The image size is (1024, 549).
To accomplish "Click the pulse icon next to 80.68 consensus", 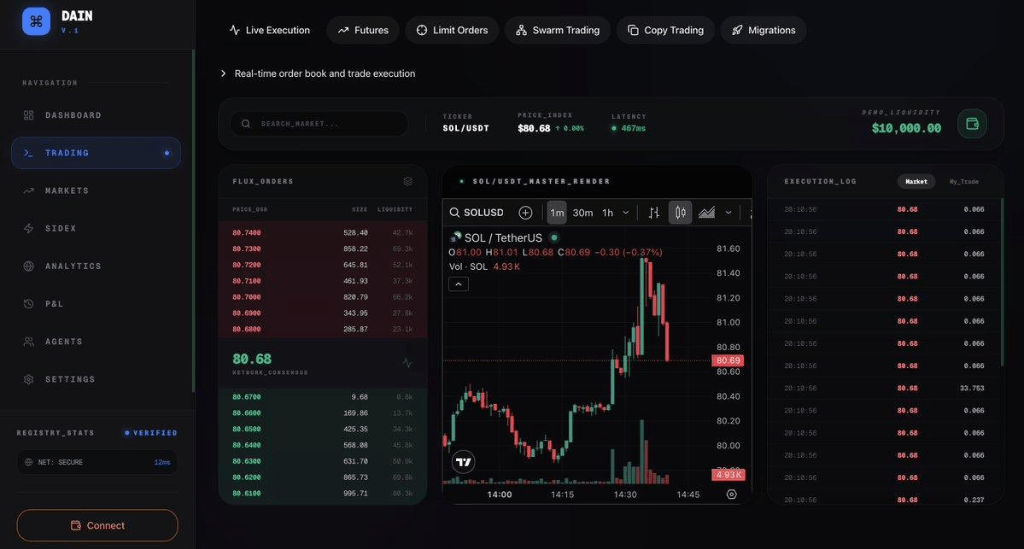I will tap(408, 362).
